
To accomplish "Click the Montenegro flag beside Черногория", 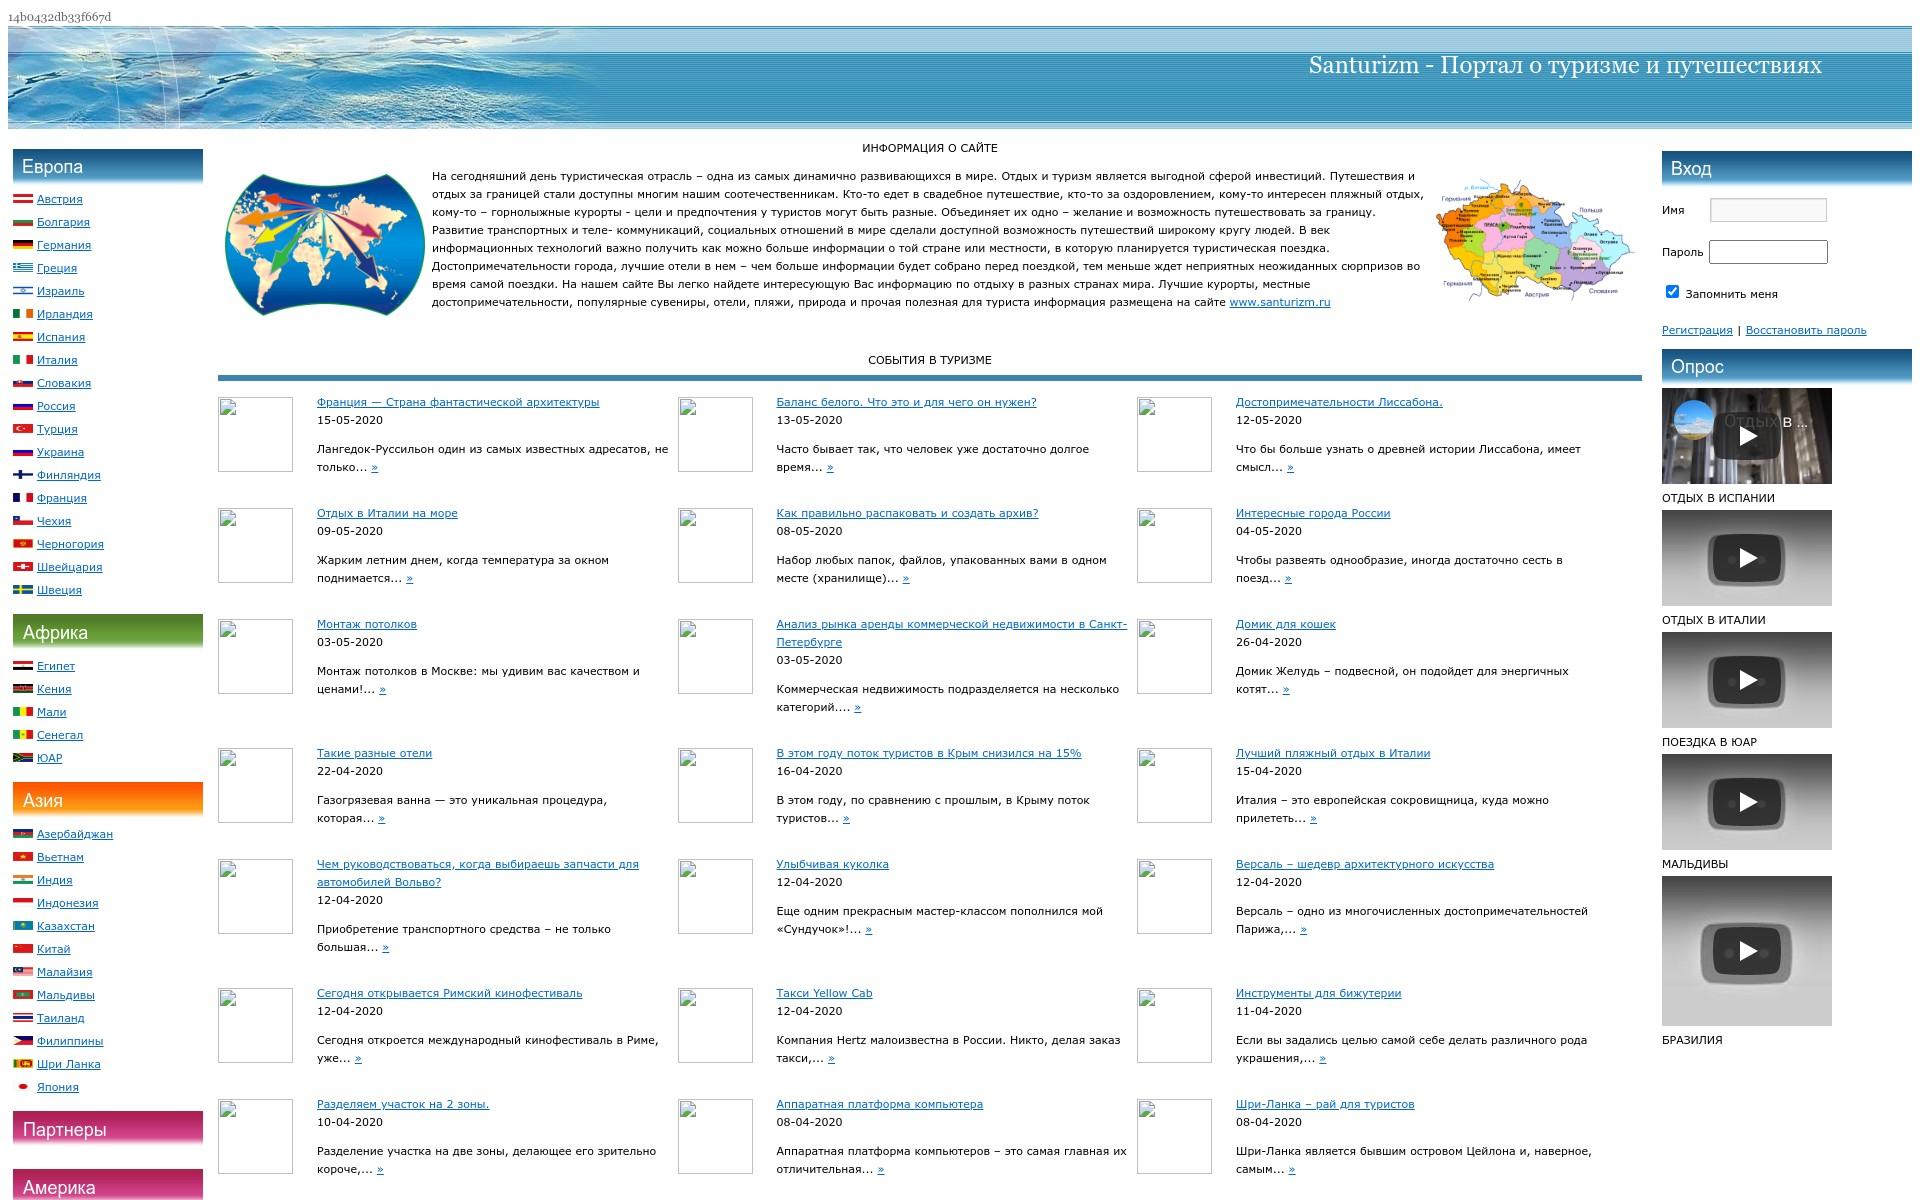I will coord(22,544).
